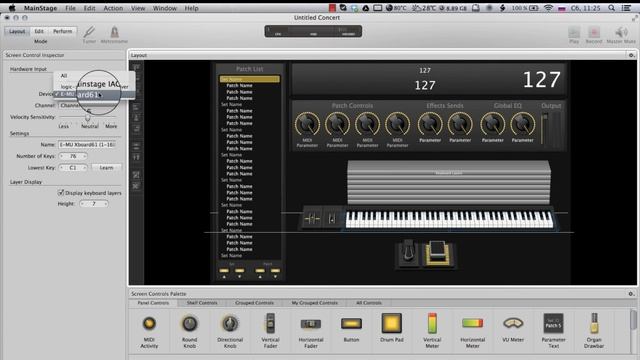Toggle Display keyboard layers checkbox

61,192
